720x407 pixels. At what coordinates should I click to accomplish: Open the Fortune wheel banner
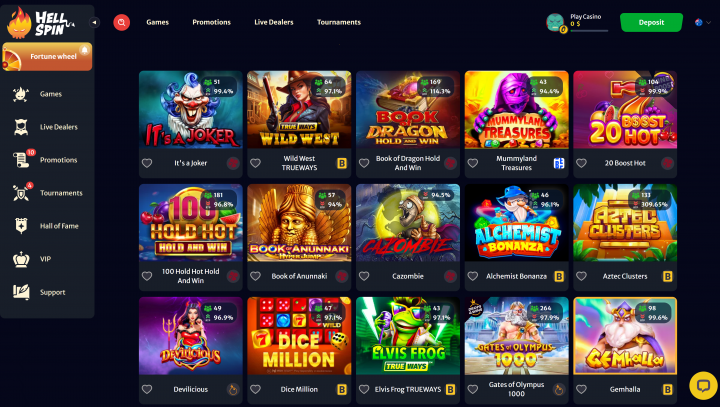pyautogui.click(x=47, y=57)
